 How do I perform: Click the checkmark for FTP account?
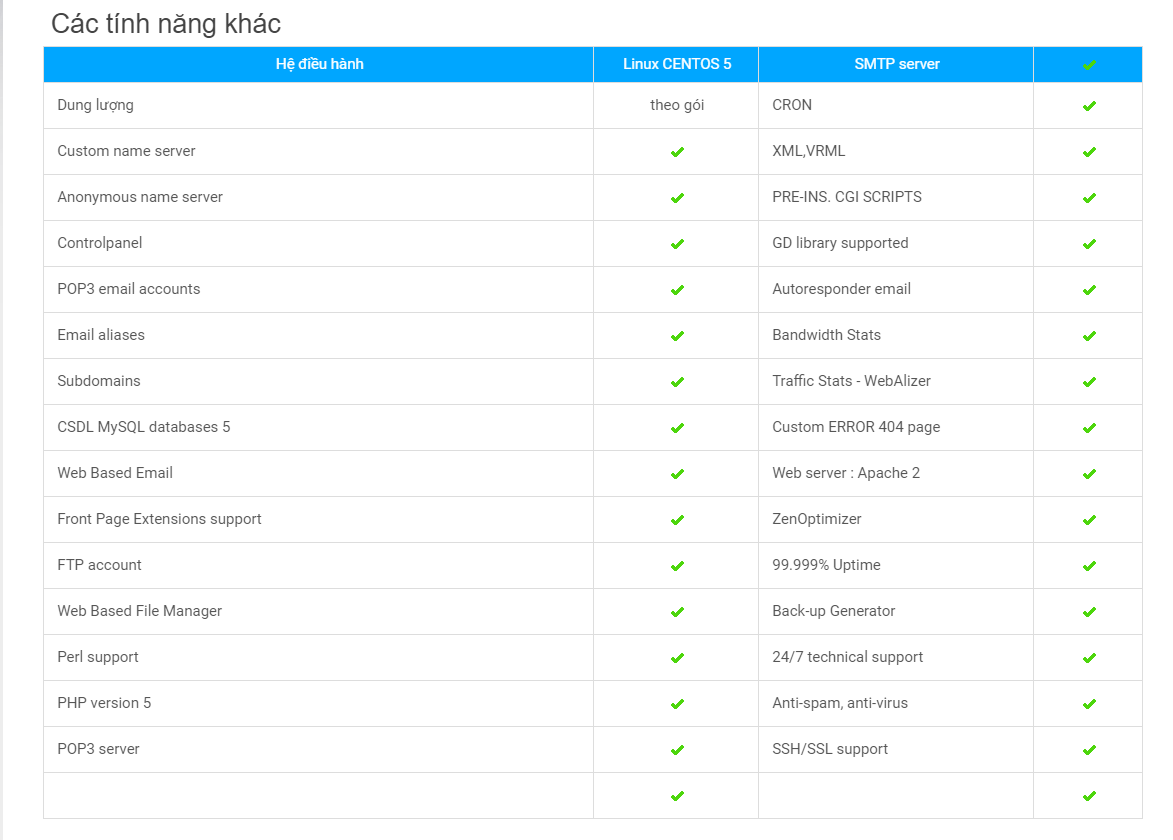click(x=677, y=566)
